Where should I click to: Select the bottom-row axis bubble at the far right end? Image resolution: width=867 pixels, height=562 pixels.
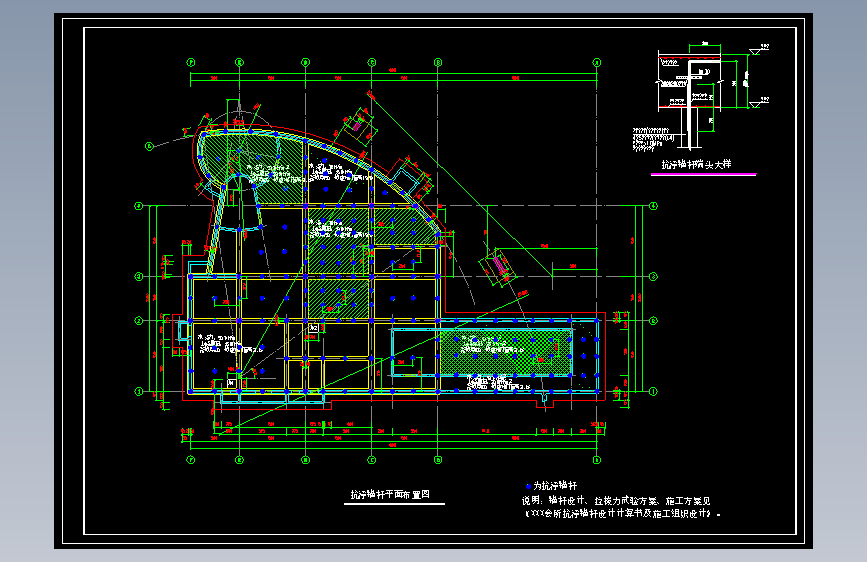pyautogui.click(x=597, y=460)
